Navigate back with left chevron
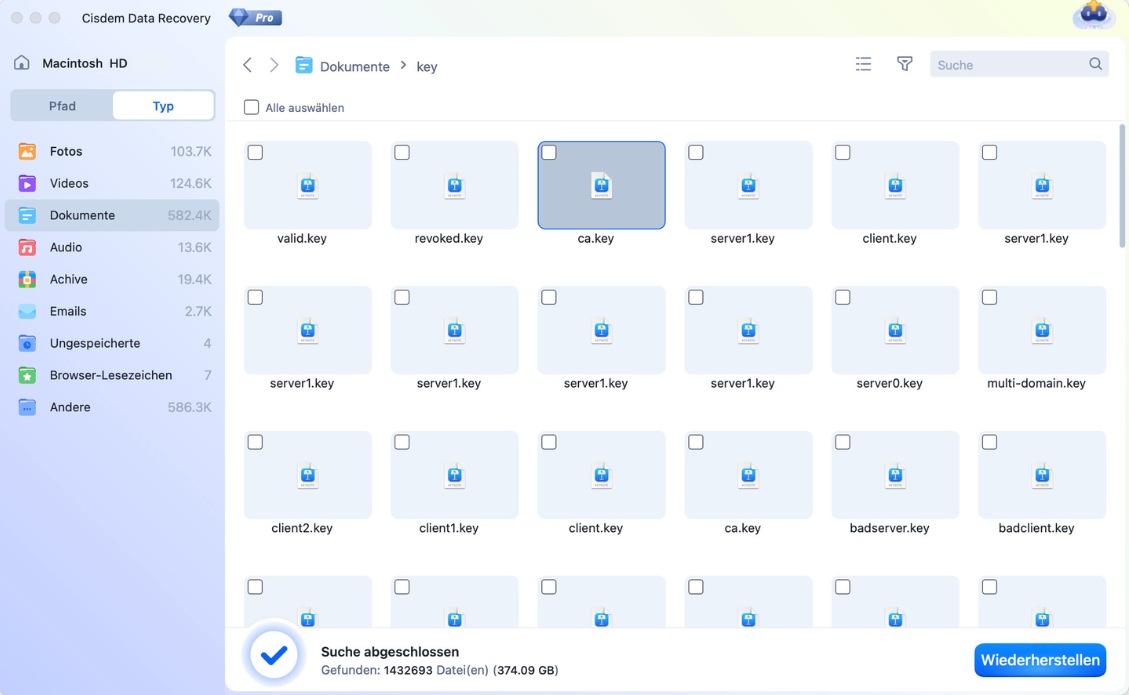1129x695 pixels. [x=248, y=65]
